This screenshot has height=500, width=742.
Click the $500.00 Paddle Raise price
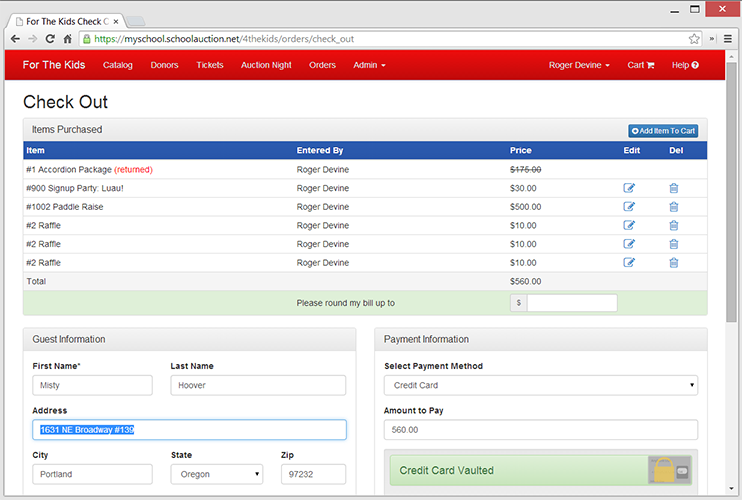[x=525, y=206]
